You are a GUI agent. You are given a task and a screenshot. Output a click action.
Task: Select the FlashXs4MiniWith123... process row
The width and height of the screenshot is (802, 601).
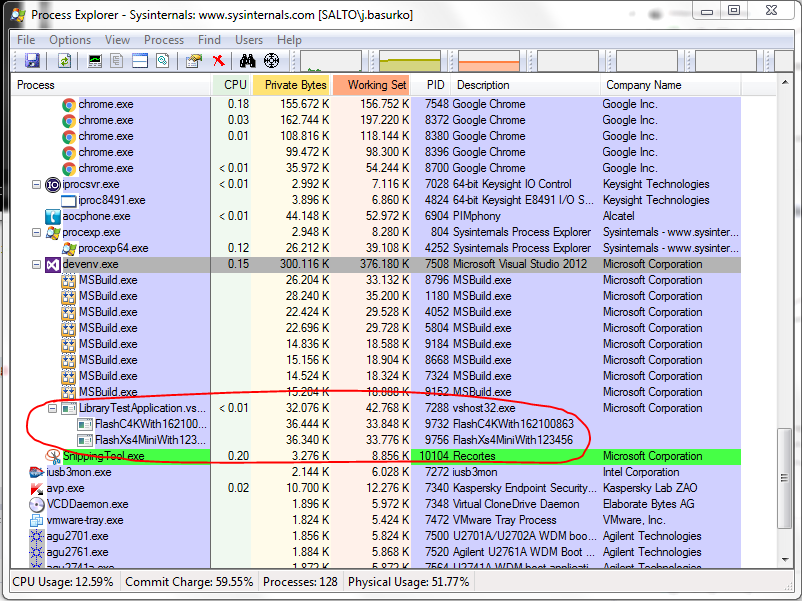[x=376, y=440]
